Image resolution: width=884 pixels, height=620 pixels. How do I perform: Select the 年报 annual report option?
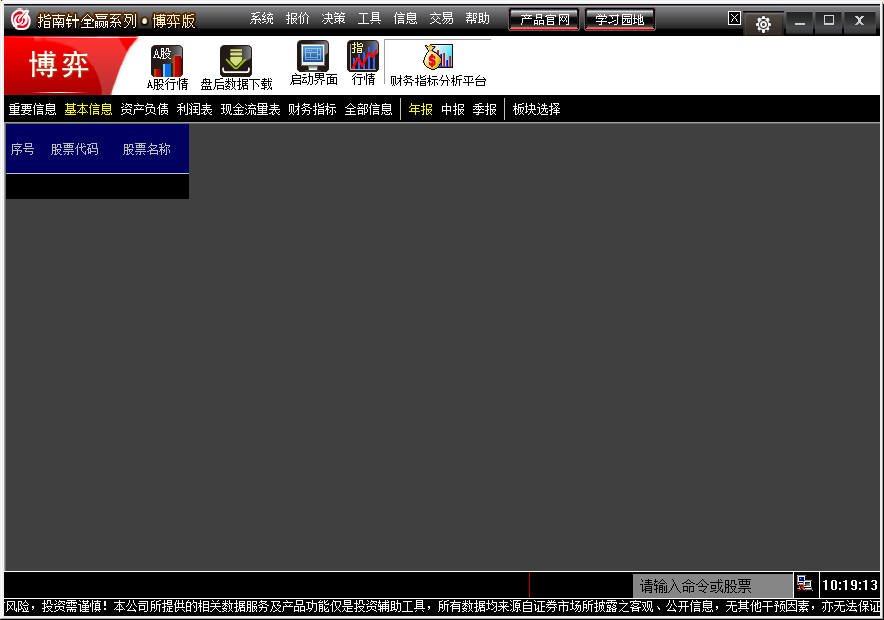click(x=420, y=109)
